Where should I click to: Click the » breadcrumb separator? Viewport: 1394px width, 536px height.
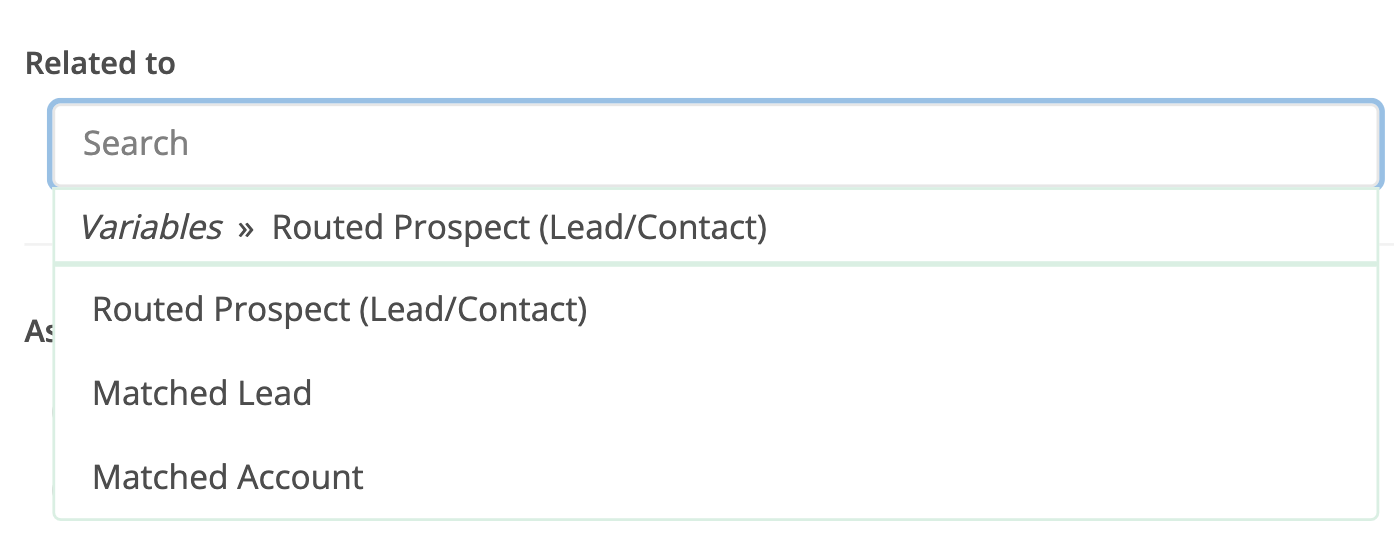(x=246, y=229)
